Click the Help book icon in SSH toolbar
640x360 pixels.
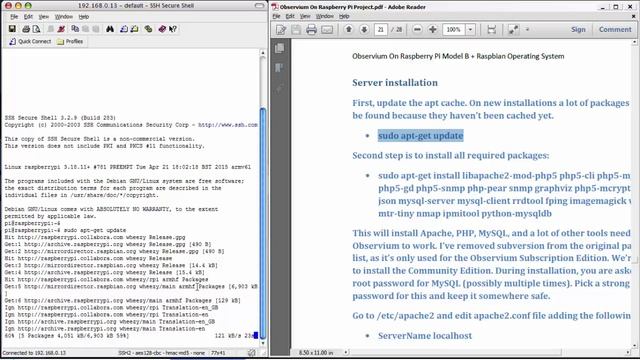click(x=162, y=29)
